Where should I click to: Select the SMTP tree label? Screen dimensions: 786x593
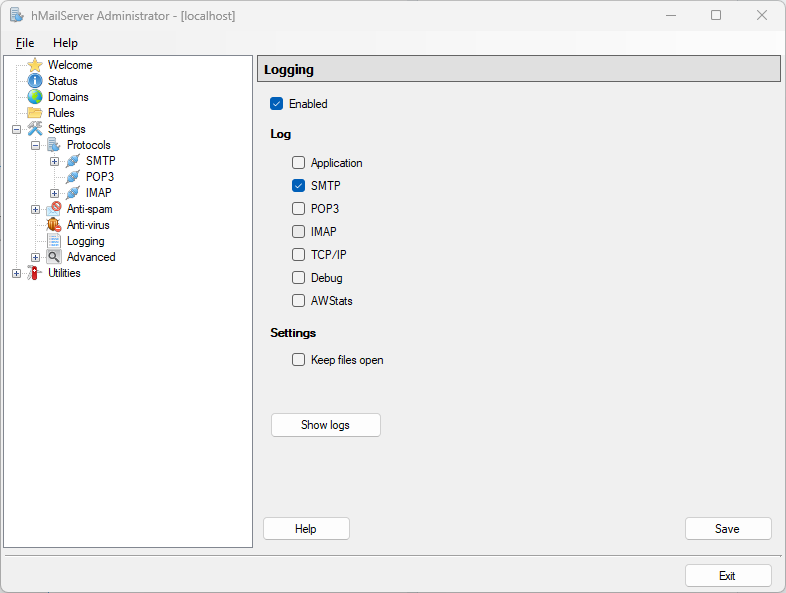point(101,161)
